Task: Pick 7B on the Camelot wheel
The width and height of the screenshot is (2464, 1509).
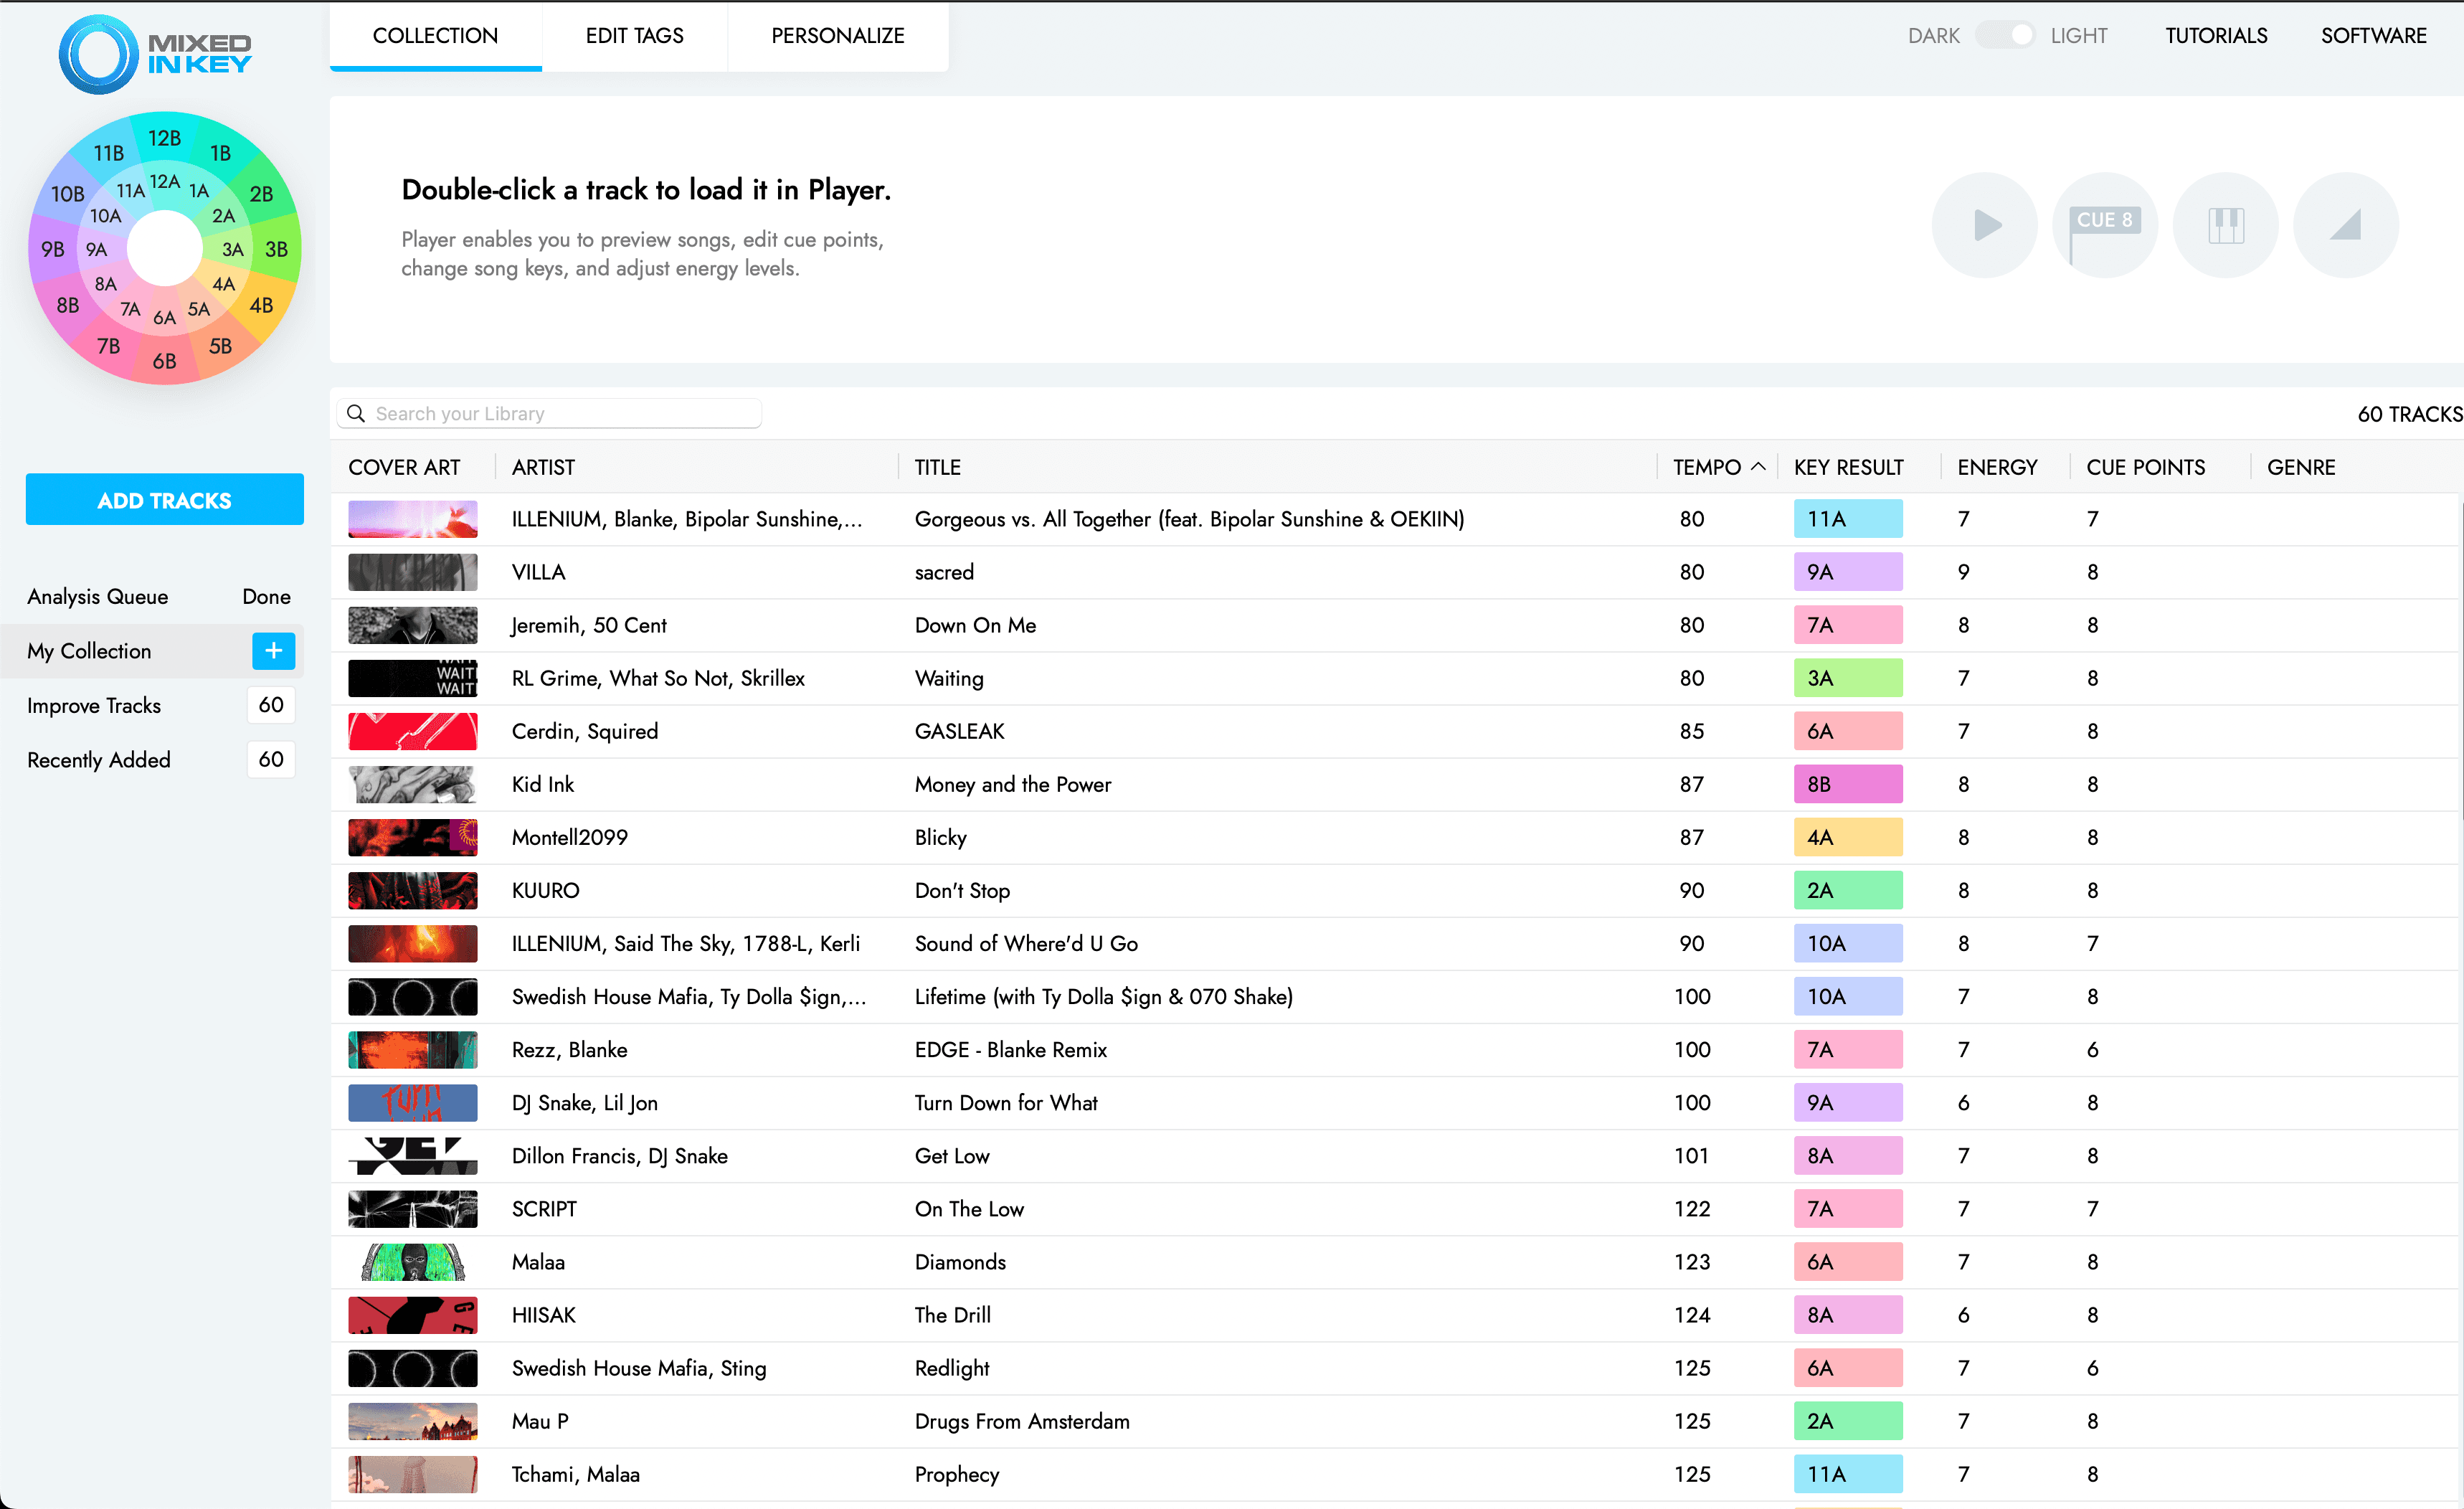Action: pos(109,346)
